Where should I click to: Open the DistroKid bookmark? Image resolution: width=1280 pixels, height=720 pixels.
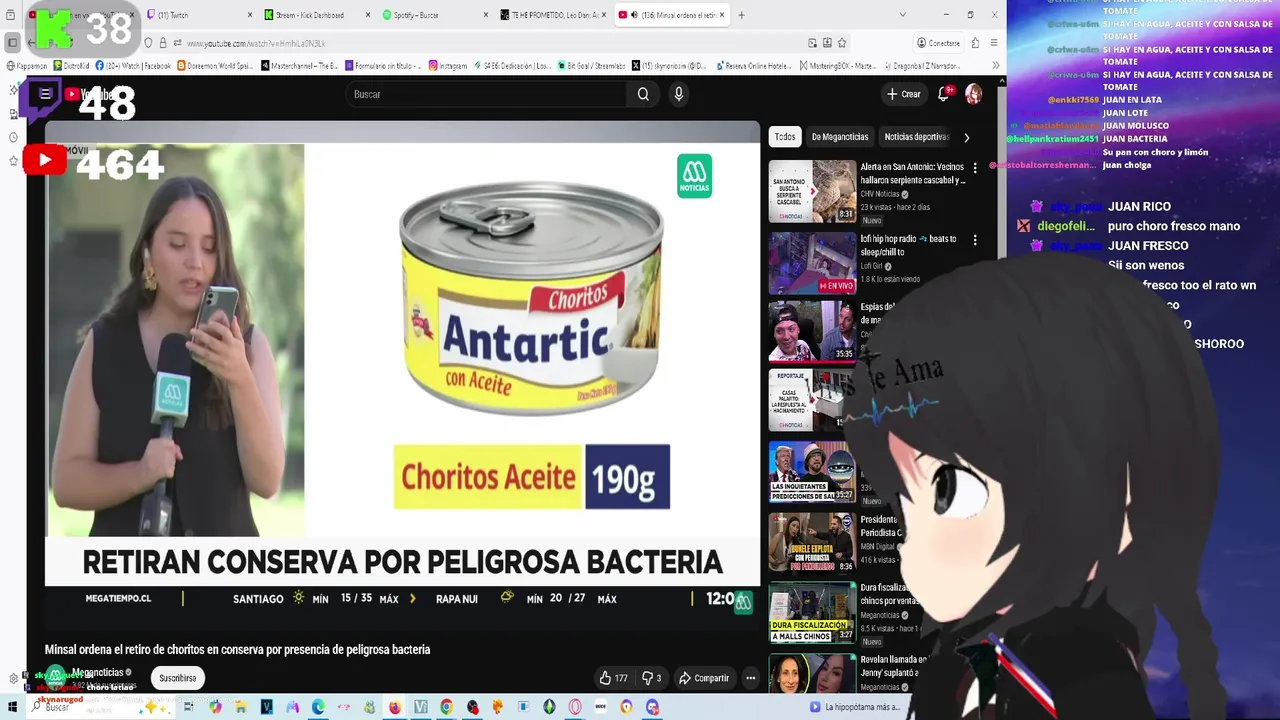pyautogui.click(x=71, y=66)
